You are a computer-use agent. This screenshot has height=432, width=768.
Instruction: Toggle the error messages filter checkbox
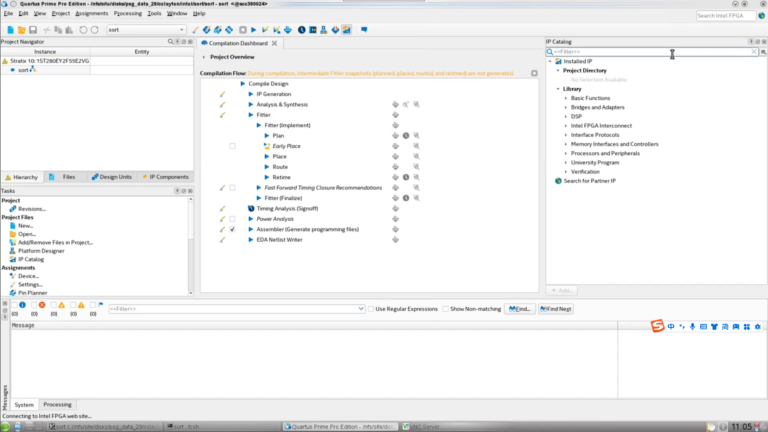pos(34,305)
